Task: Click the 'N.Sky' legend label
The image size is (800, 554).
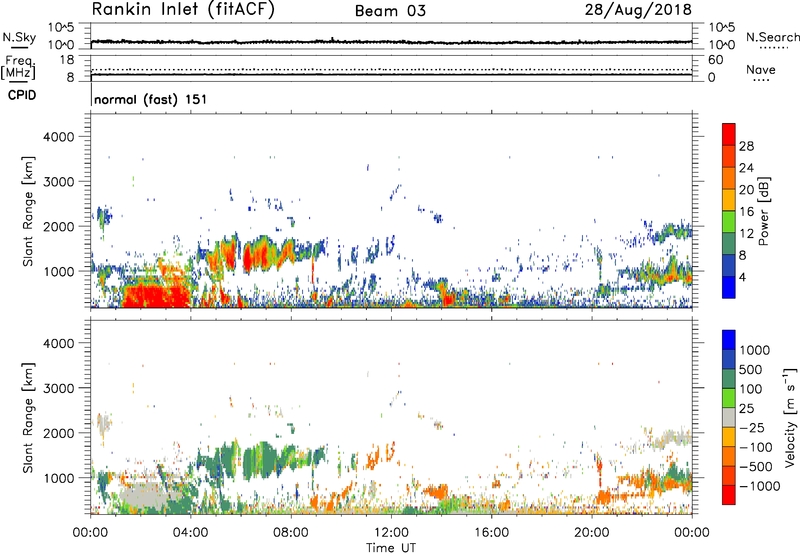Action: [x=19, y=37]
